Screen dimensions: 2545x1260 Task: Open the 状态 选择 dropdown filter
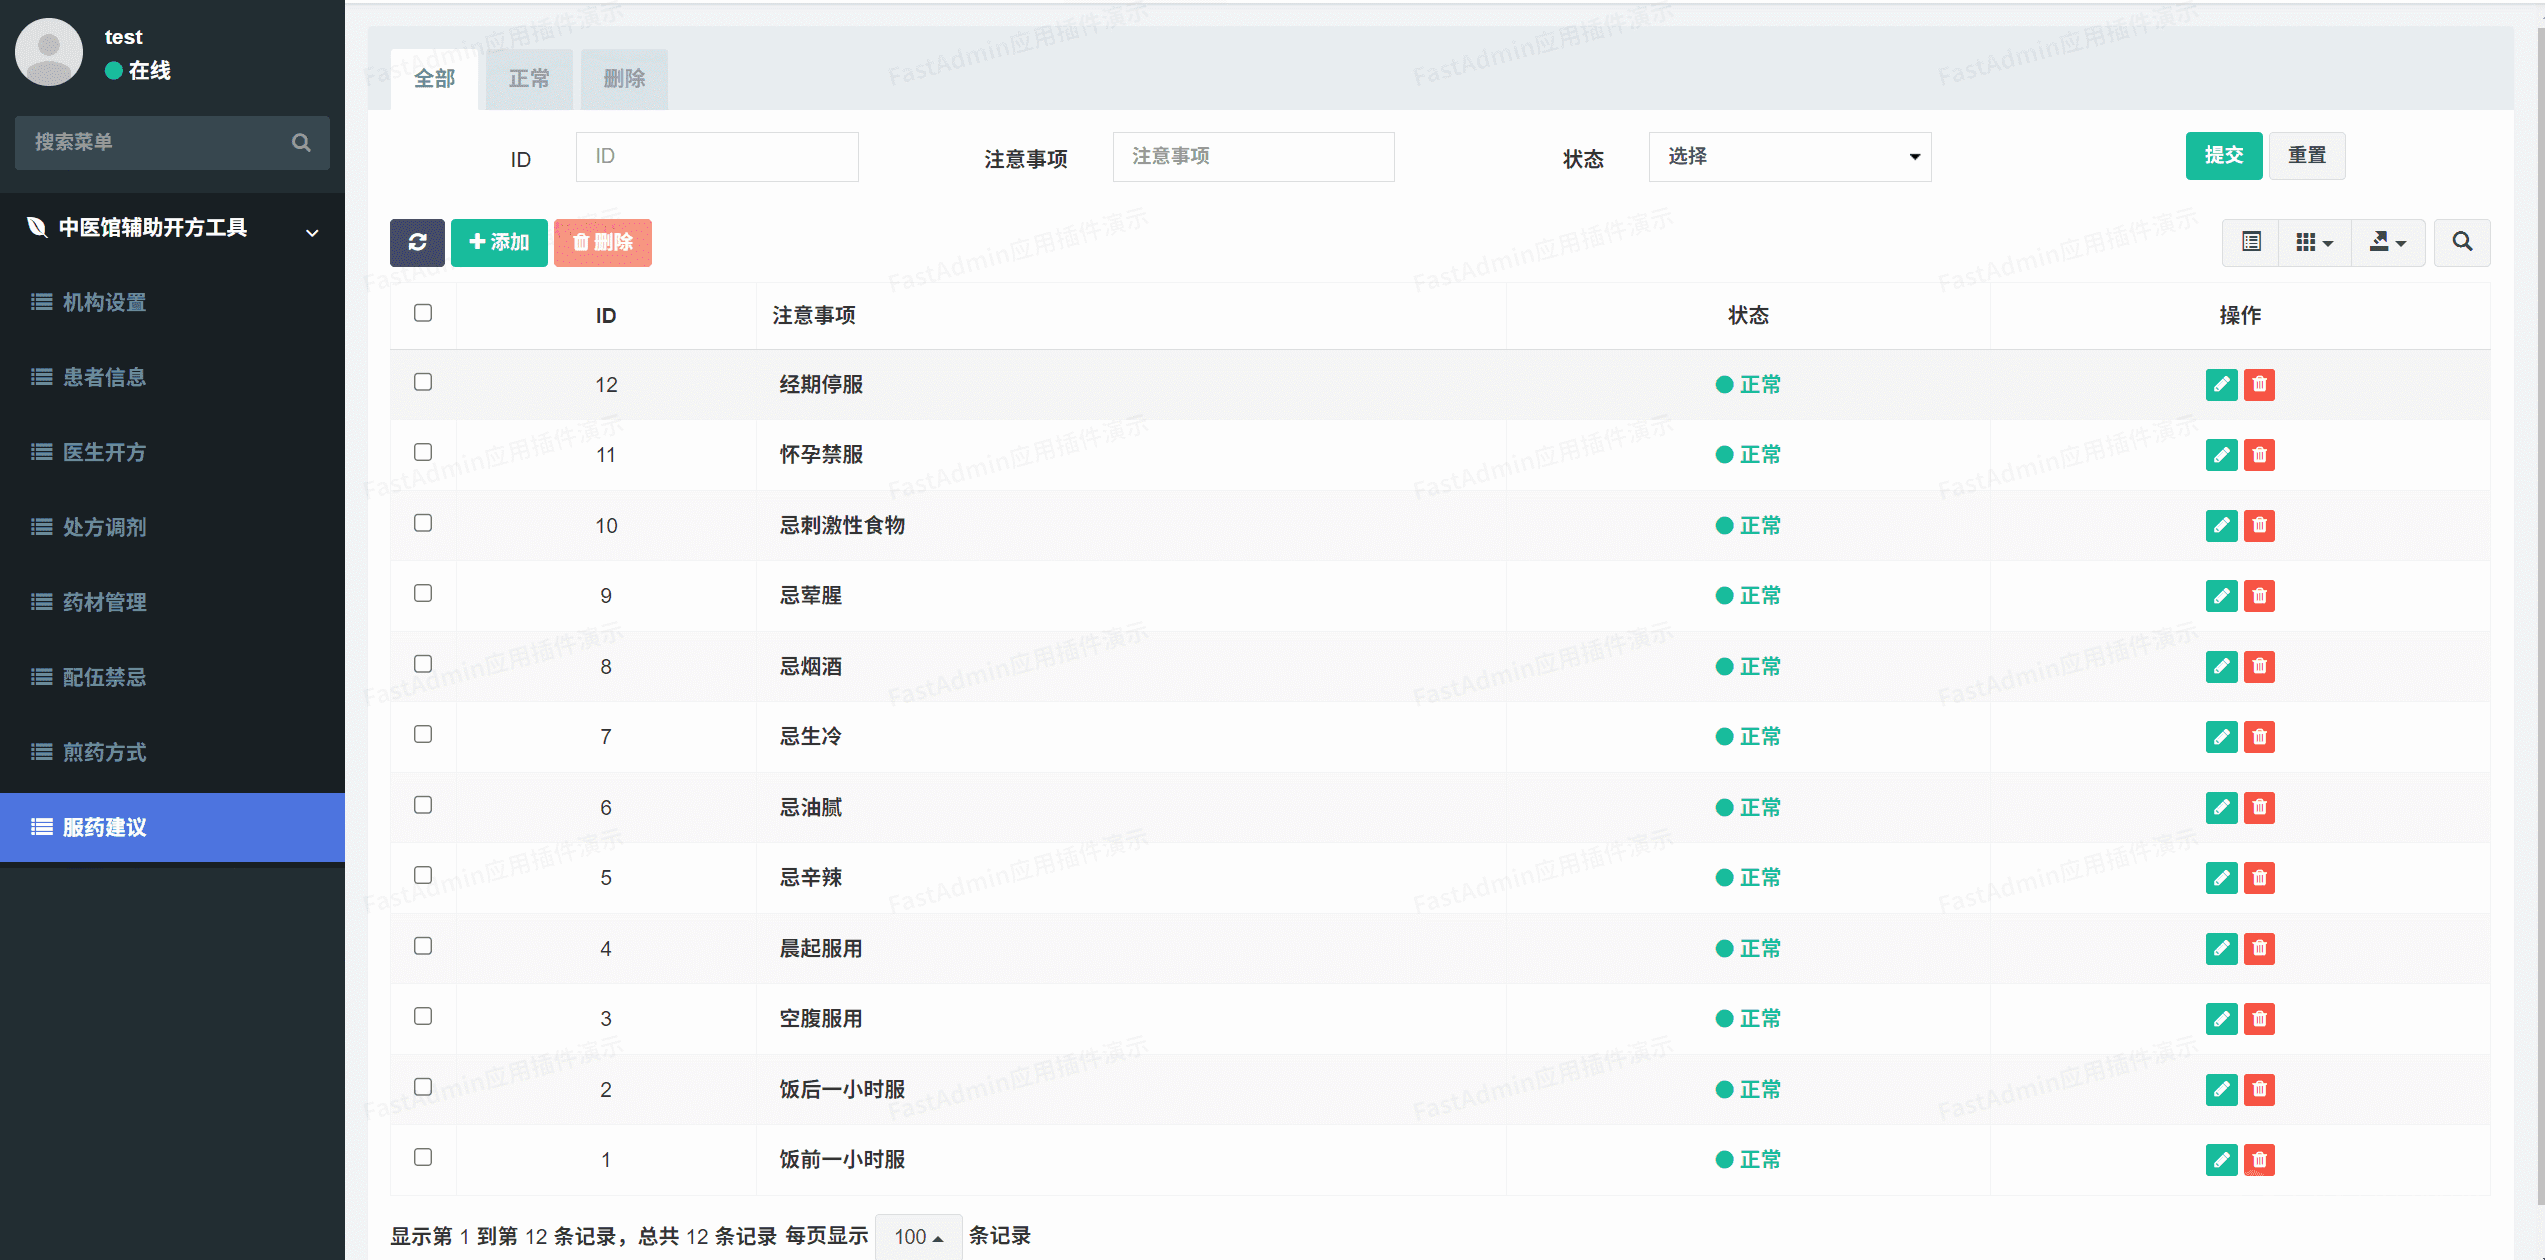tap(1789, 156)
